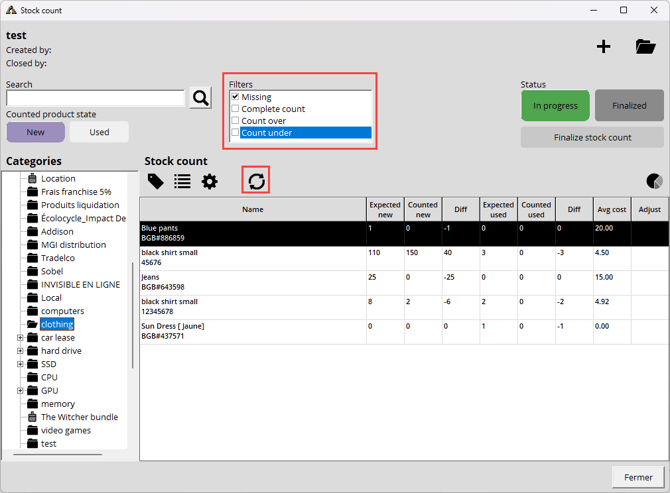Click inside the Search text field
Image resolution: width=670 pixels, height=493 pixels.
point(95,98)
